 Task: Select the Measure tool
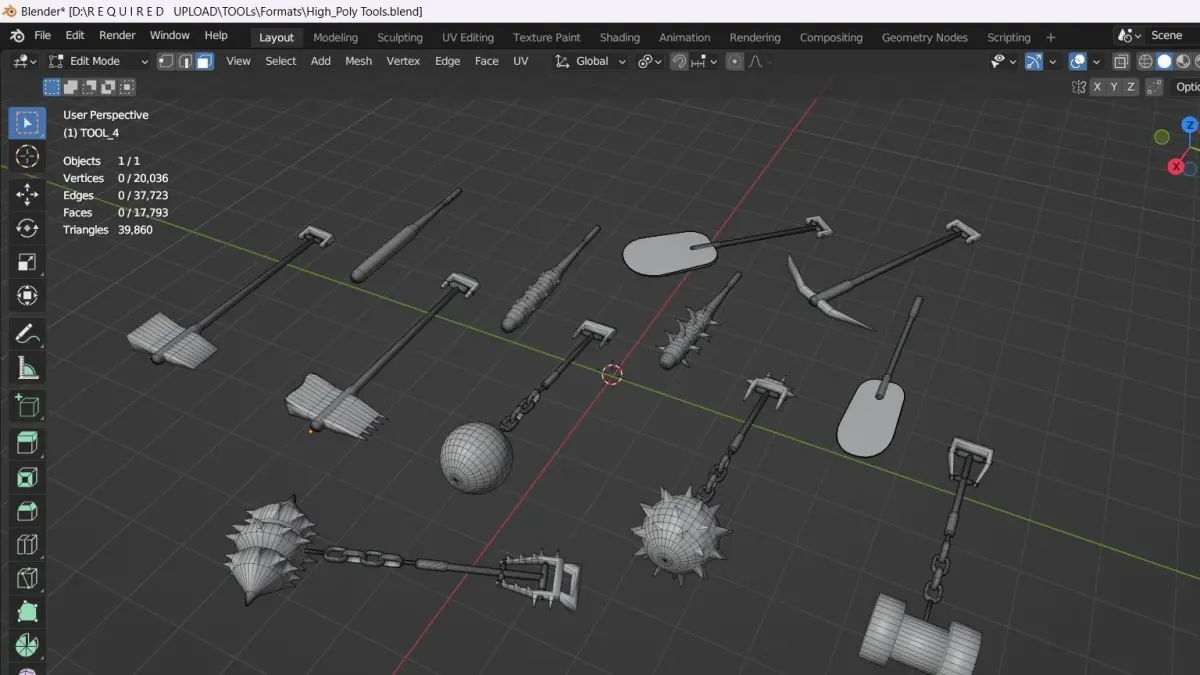point(27,368)
